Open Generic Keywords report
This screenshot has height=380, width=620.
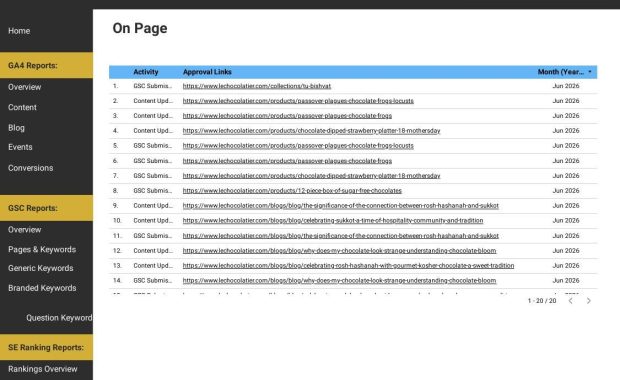point(41,268)
